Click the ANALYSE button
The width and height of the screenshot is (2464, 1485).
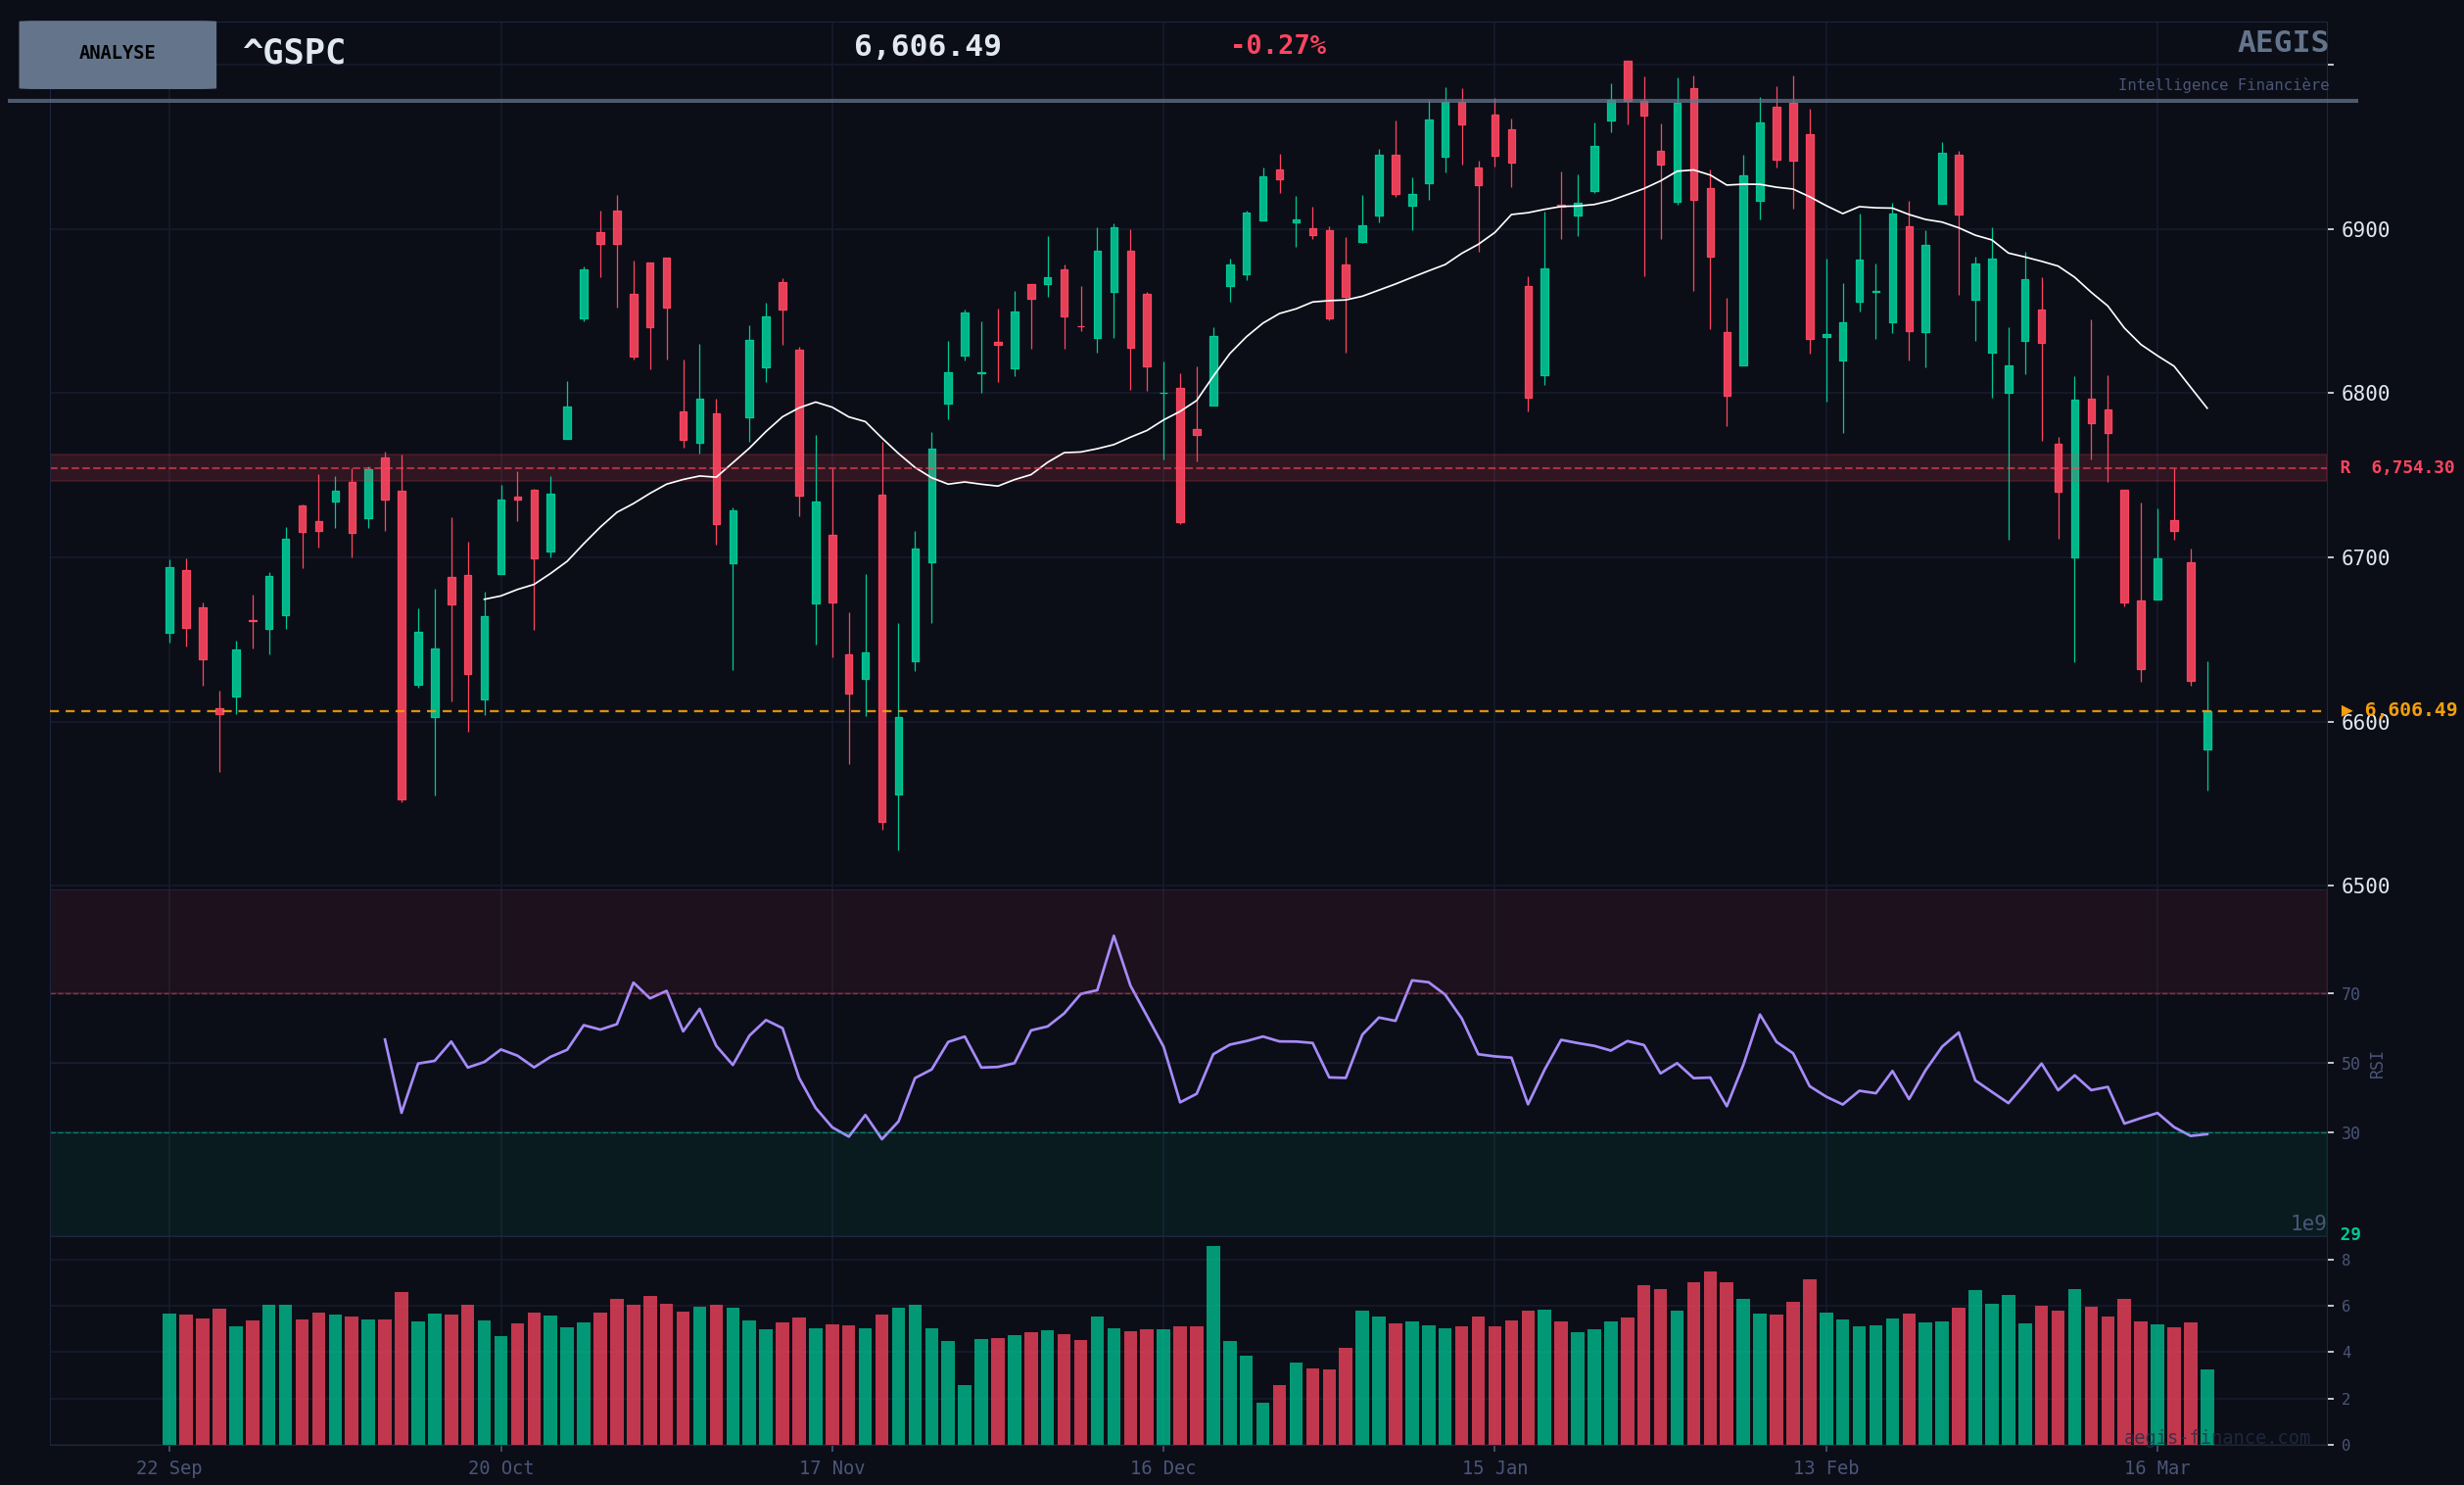117,54
